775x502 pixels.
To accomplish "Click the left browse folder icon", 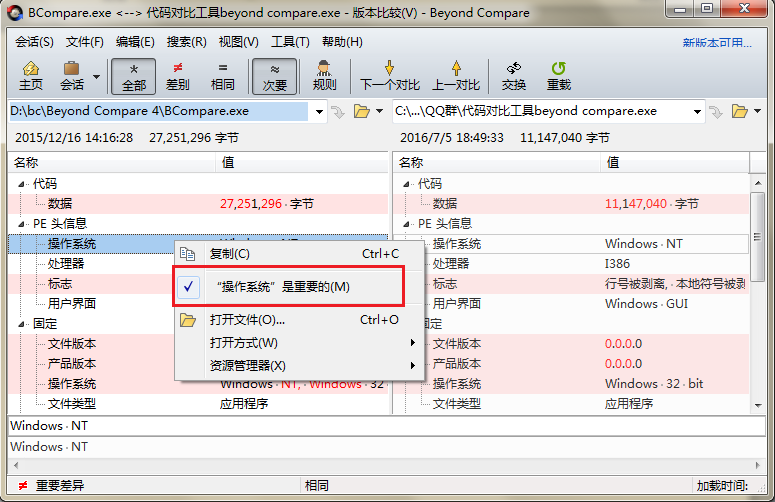I will coord(362,112).
